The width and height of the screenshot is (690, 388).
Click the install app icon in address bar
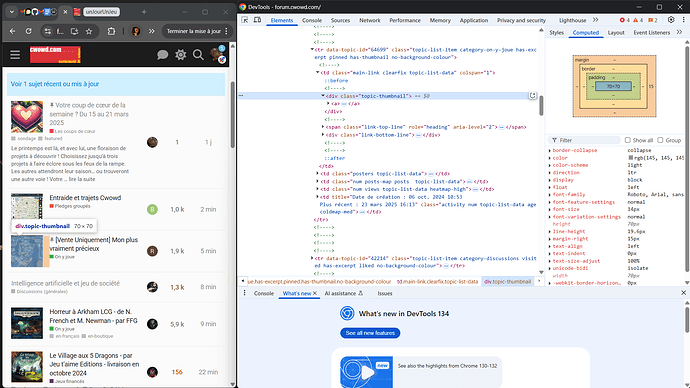point(74,31)
